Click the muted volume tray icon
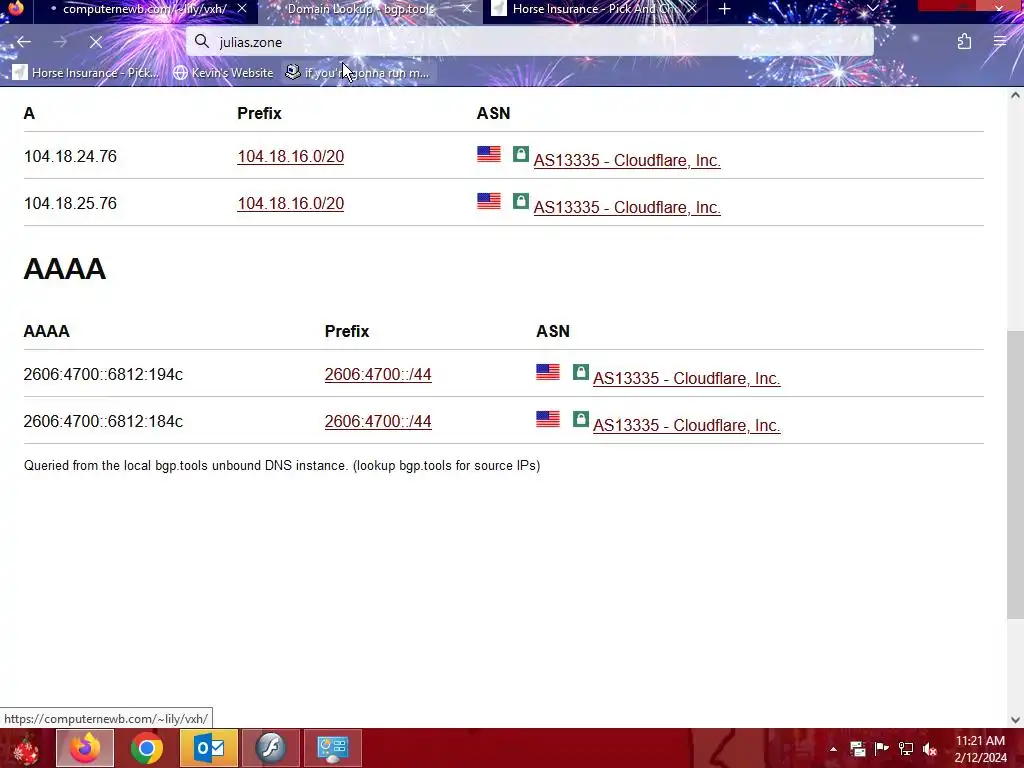Image resolution: width=1024 pixels, height=768 pixels. (930, 749)
